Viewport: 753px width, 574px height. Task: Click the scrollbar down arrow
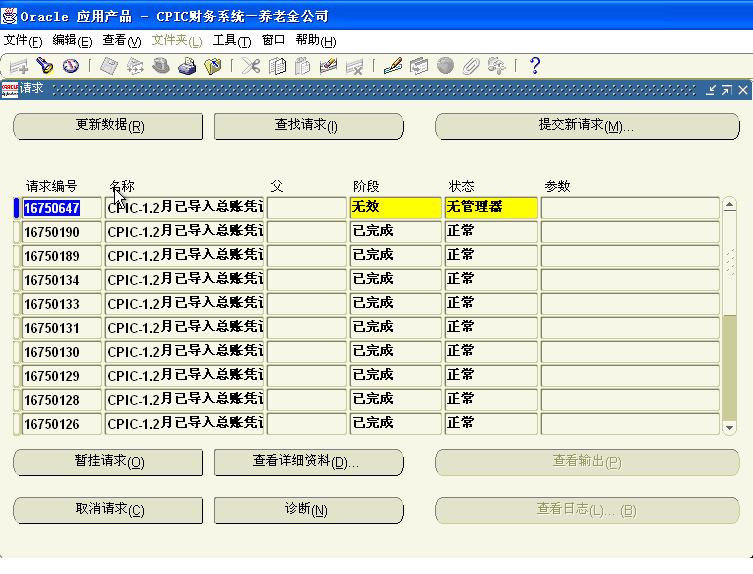(x=729, y=427)
